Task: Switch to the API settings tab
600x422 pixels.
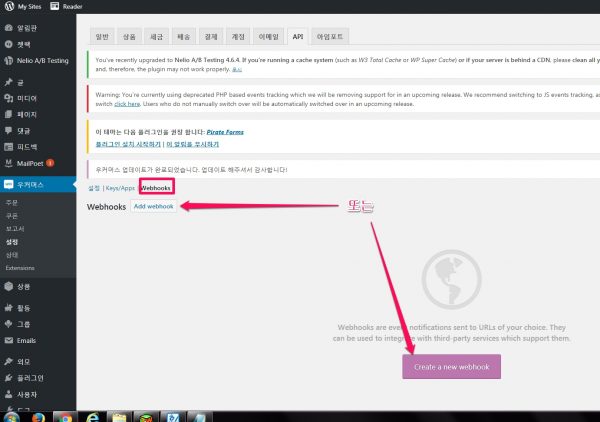Action: (x=297, y=35)
